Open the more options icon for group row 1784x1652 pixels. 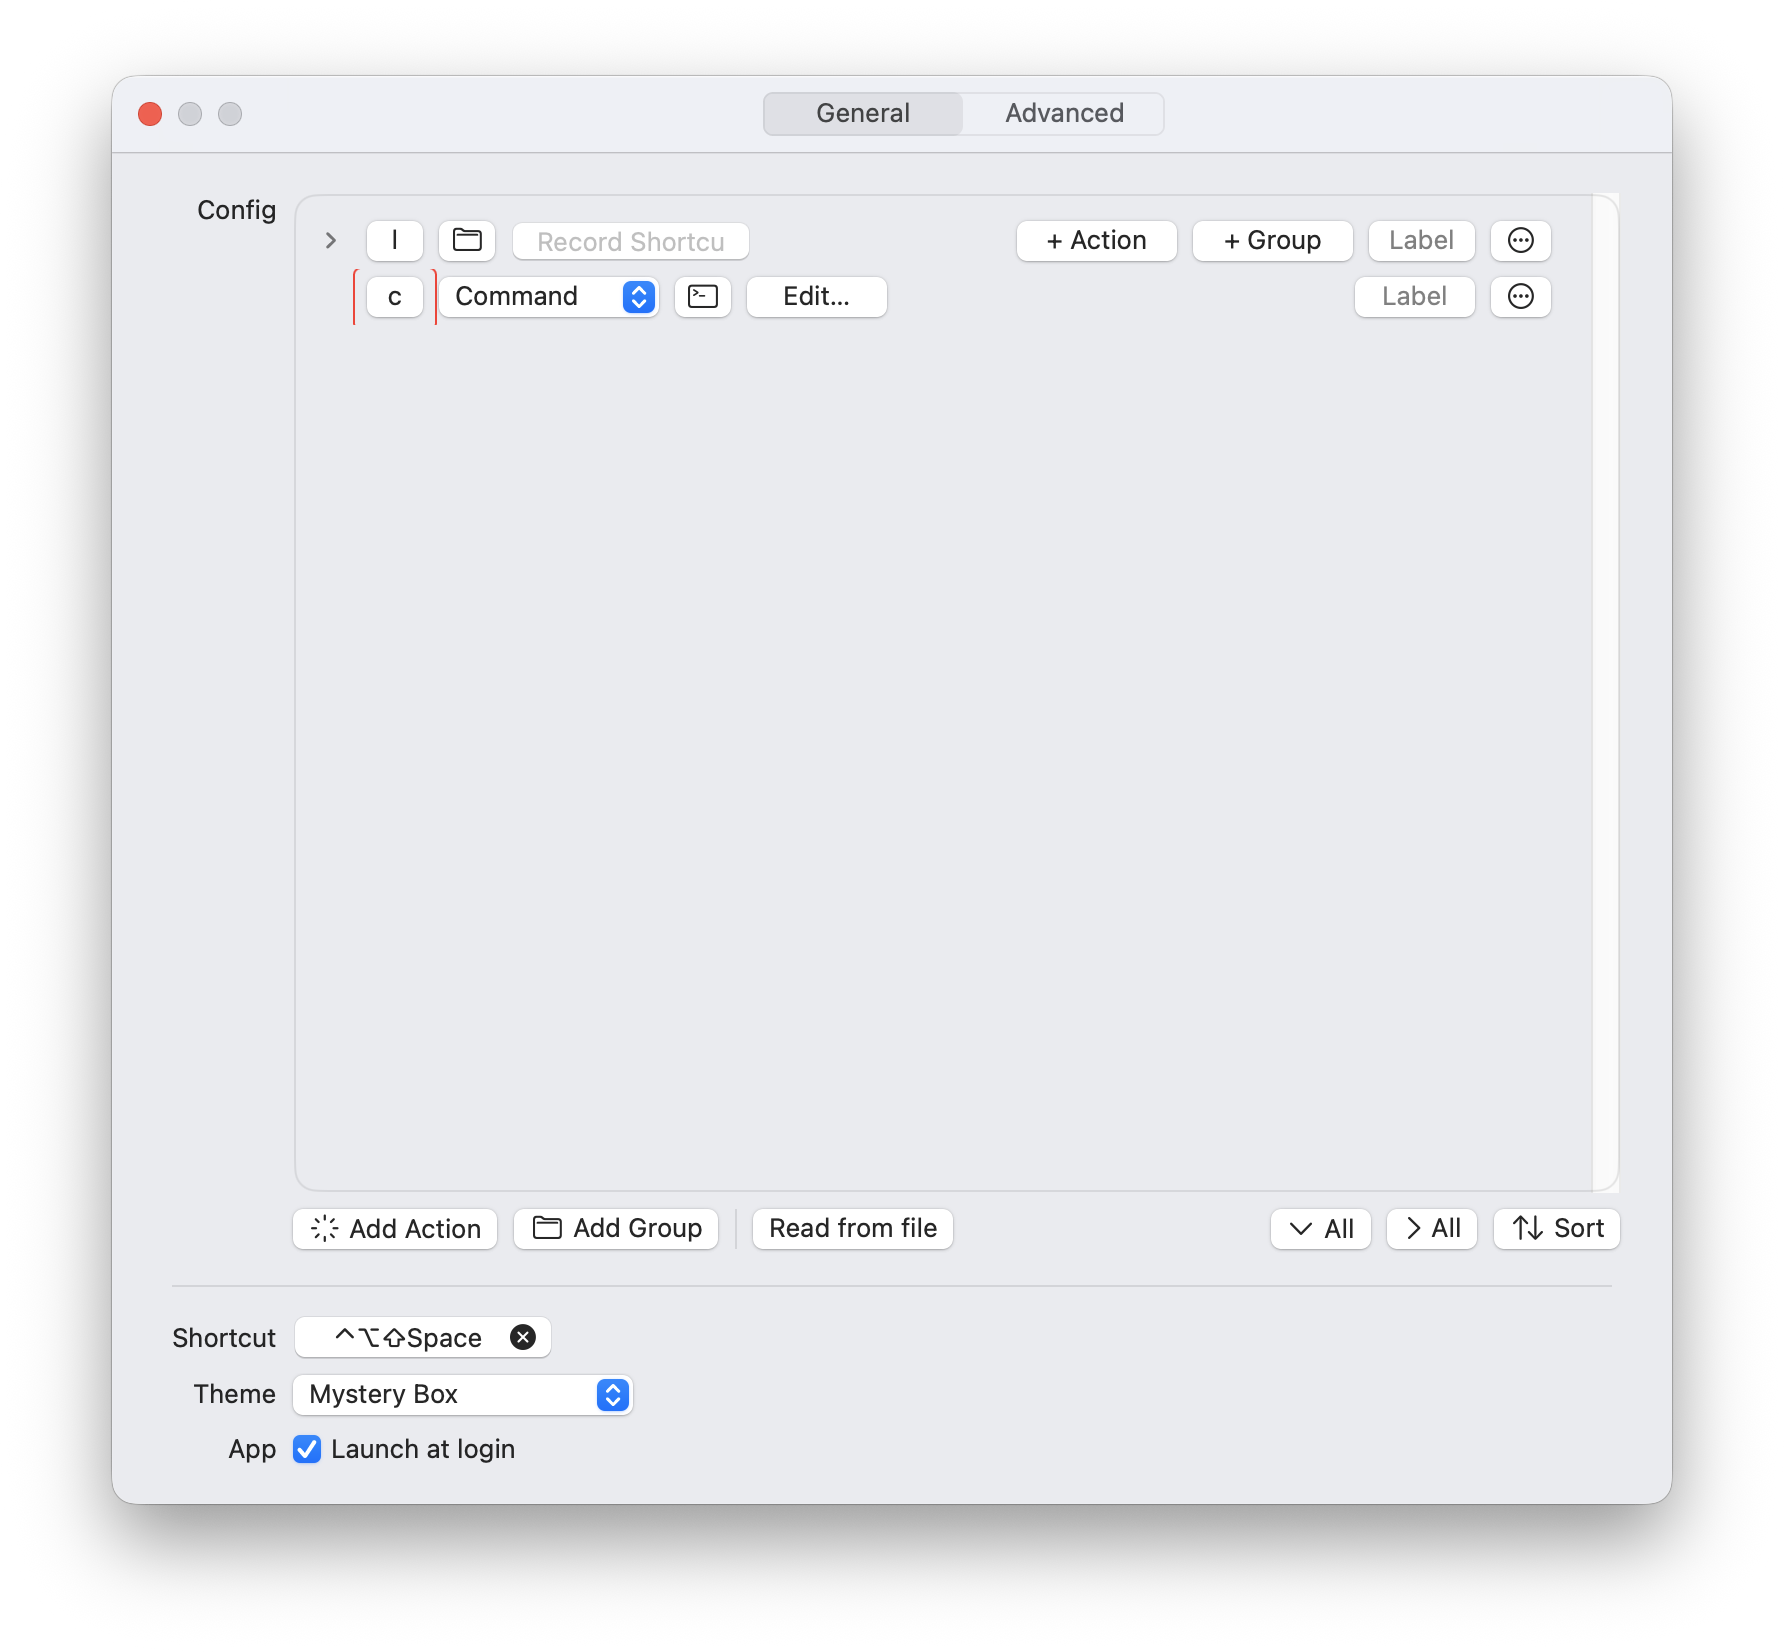(x=1520, y=241)
